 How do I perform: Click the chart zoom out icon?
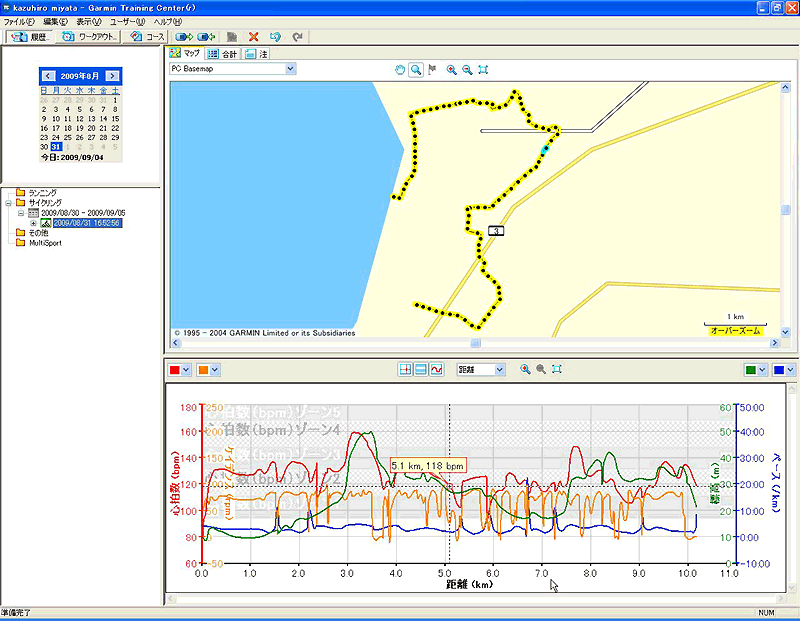[x=541, y=369]
